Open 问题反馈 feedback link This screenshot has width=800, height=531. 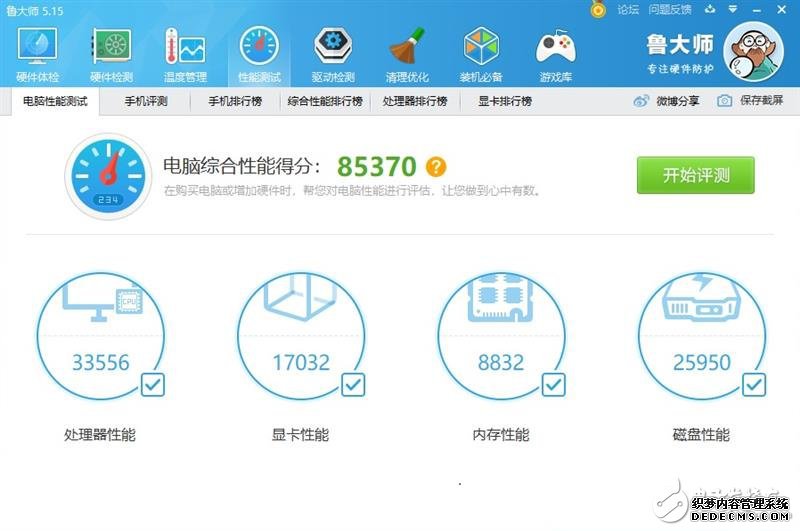(670, 10)
